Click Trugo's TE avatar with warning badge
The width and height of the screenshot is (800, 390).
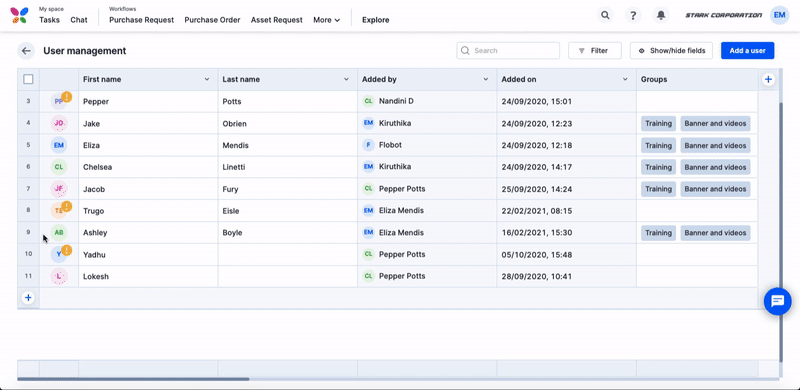click(x=59, y=210)
